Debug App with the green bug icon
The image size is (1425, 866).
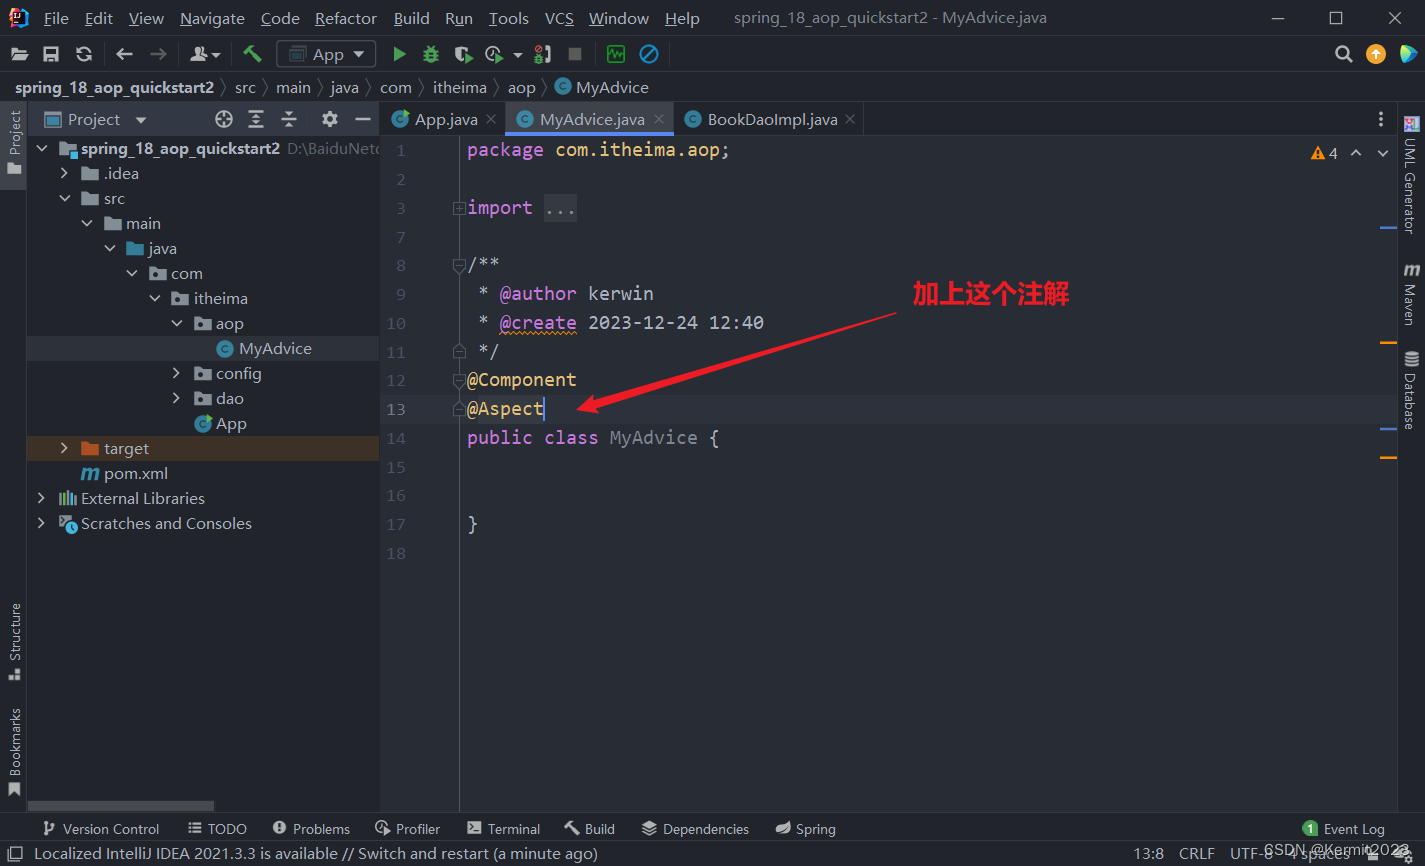tap(431, 54)
